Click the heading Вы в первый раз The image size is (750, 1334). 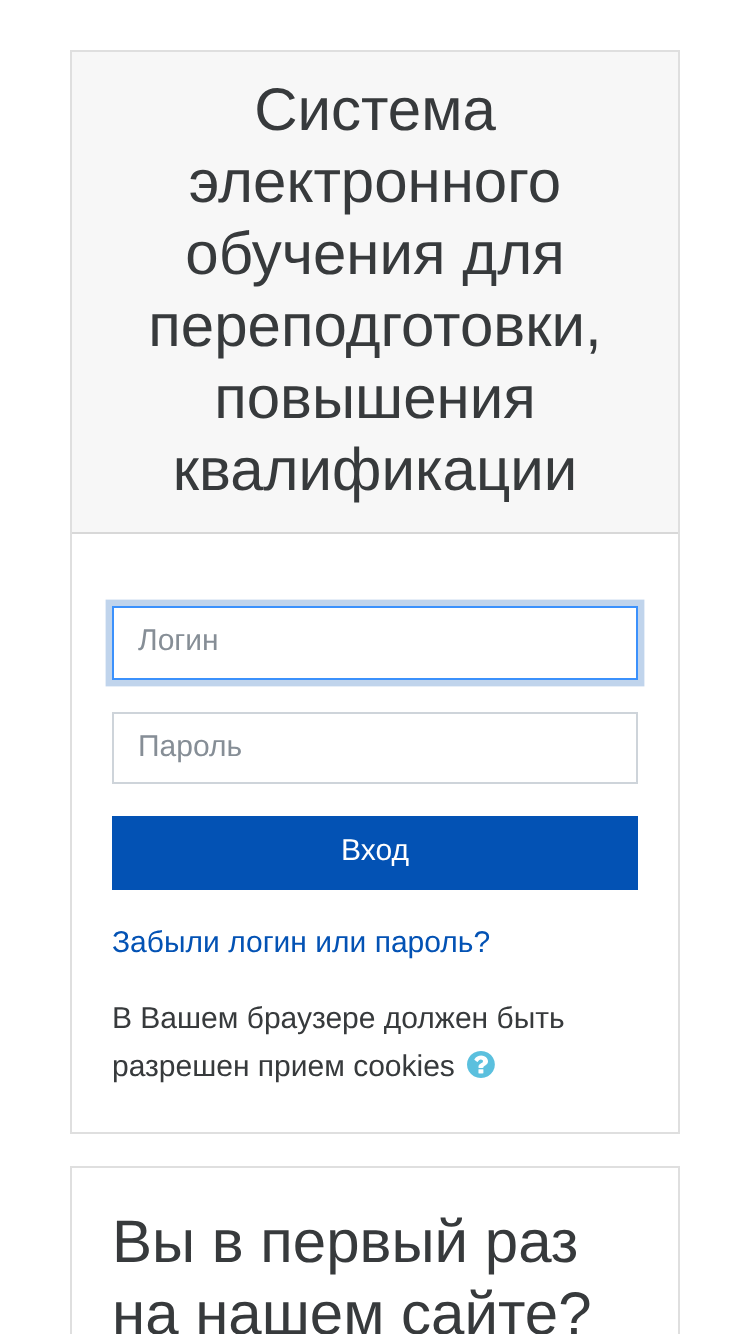345,1243
